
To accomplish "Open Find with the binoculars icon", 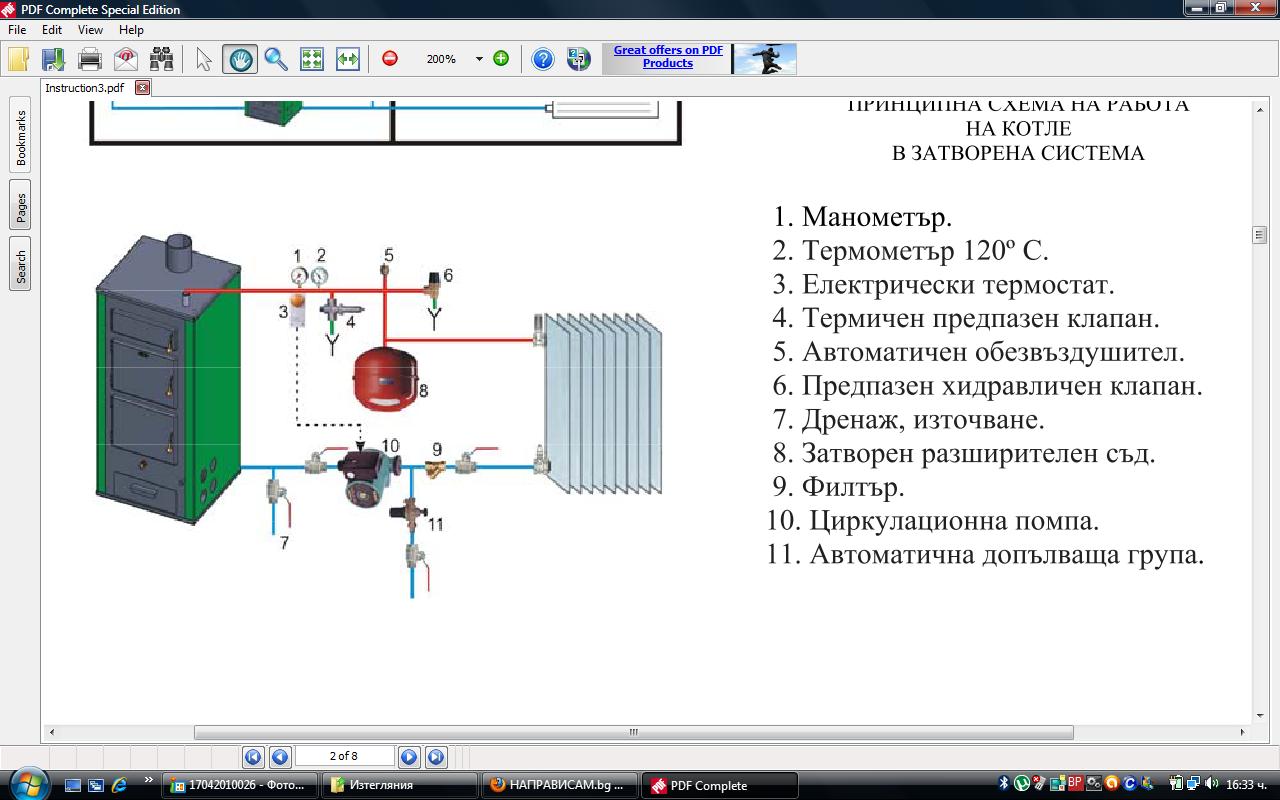I will (x=161, y=59).
